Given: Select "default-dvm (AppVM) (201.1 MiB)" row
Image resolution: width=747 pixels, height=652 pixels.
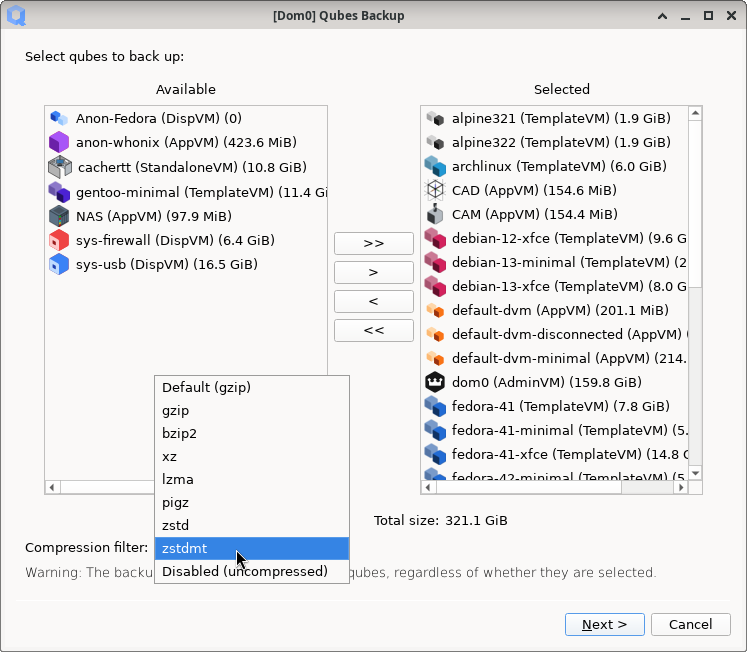Looking at the screenshot, I should (555, 311).
